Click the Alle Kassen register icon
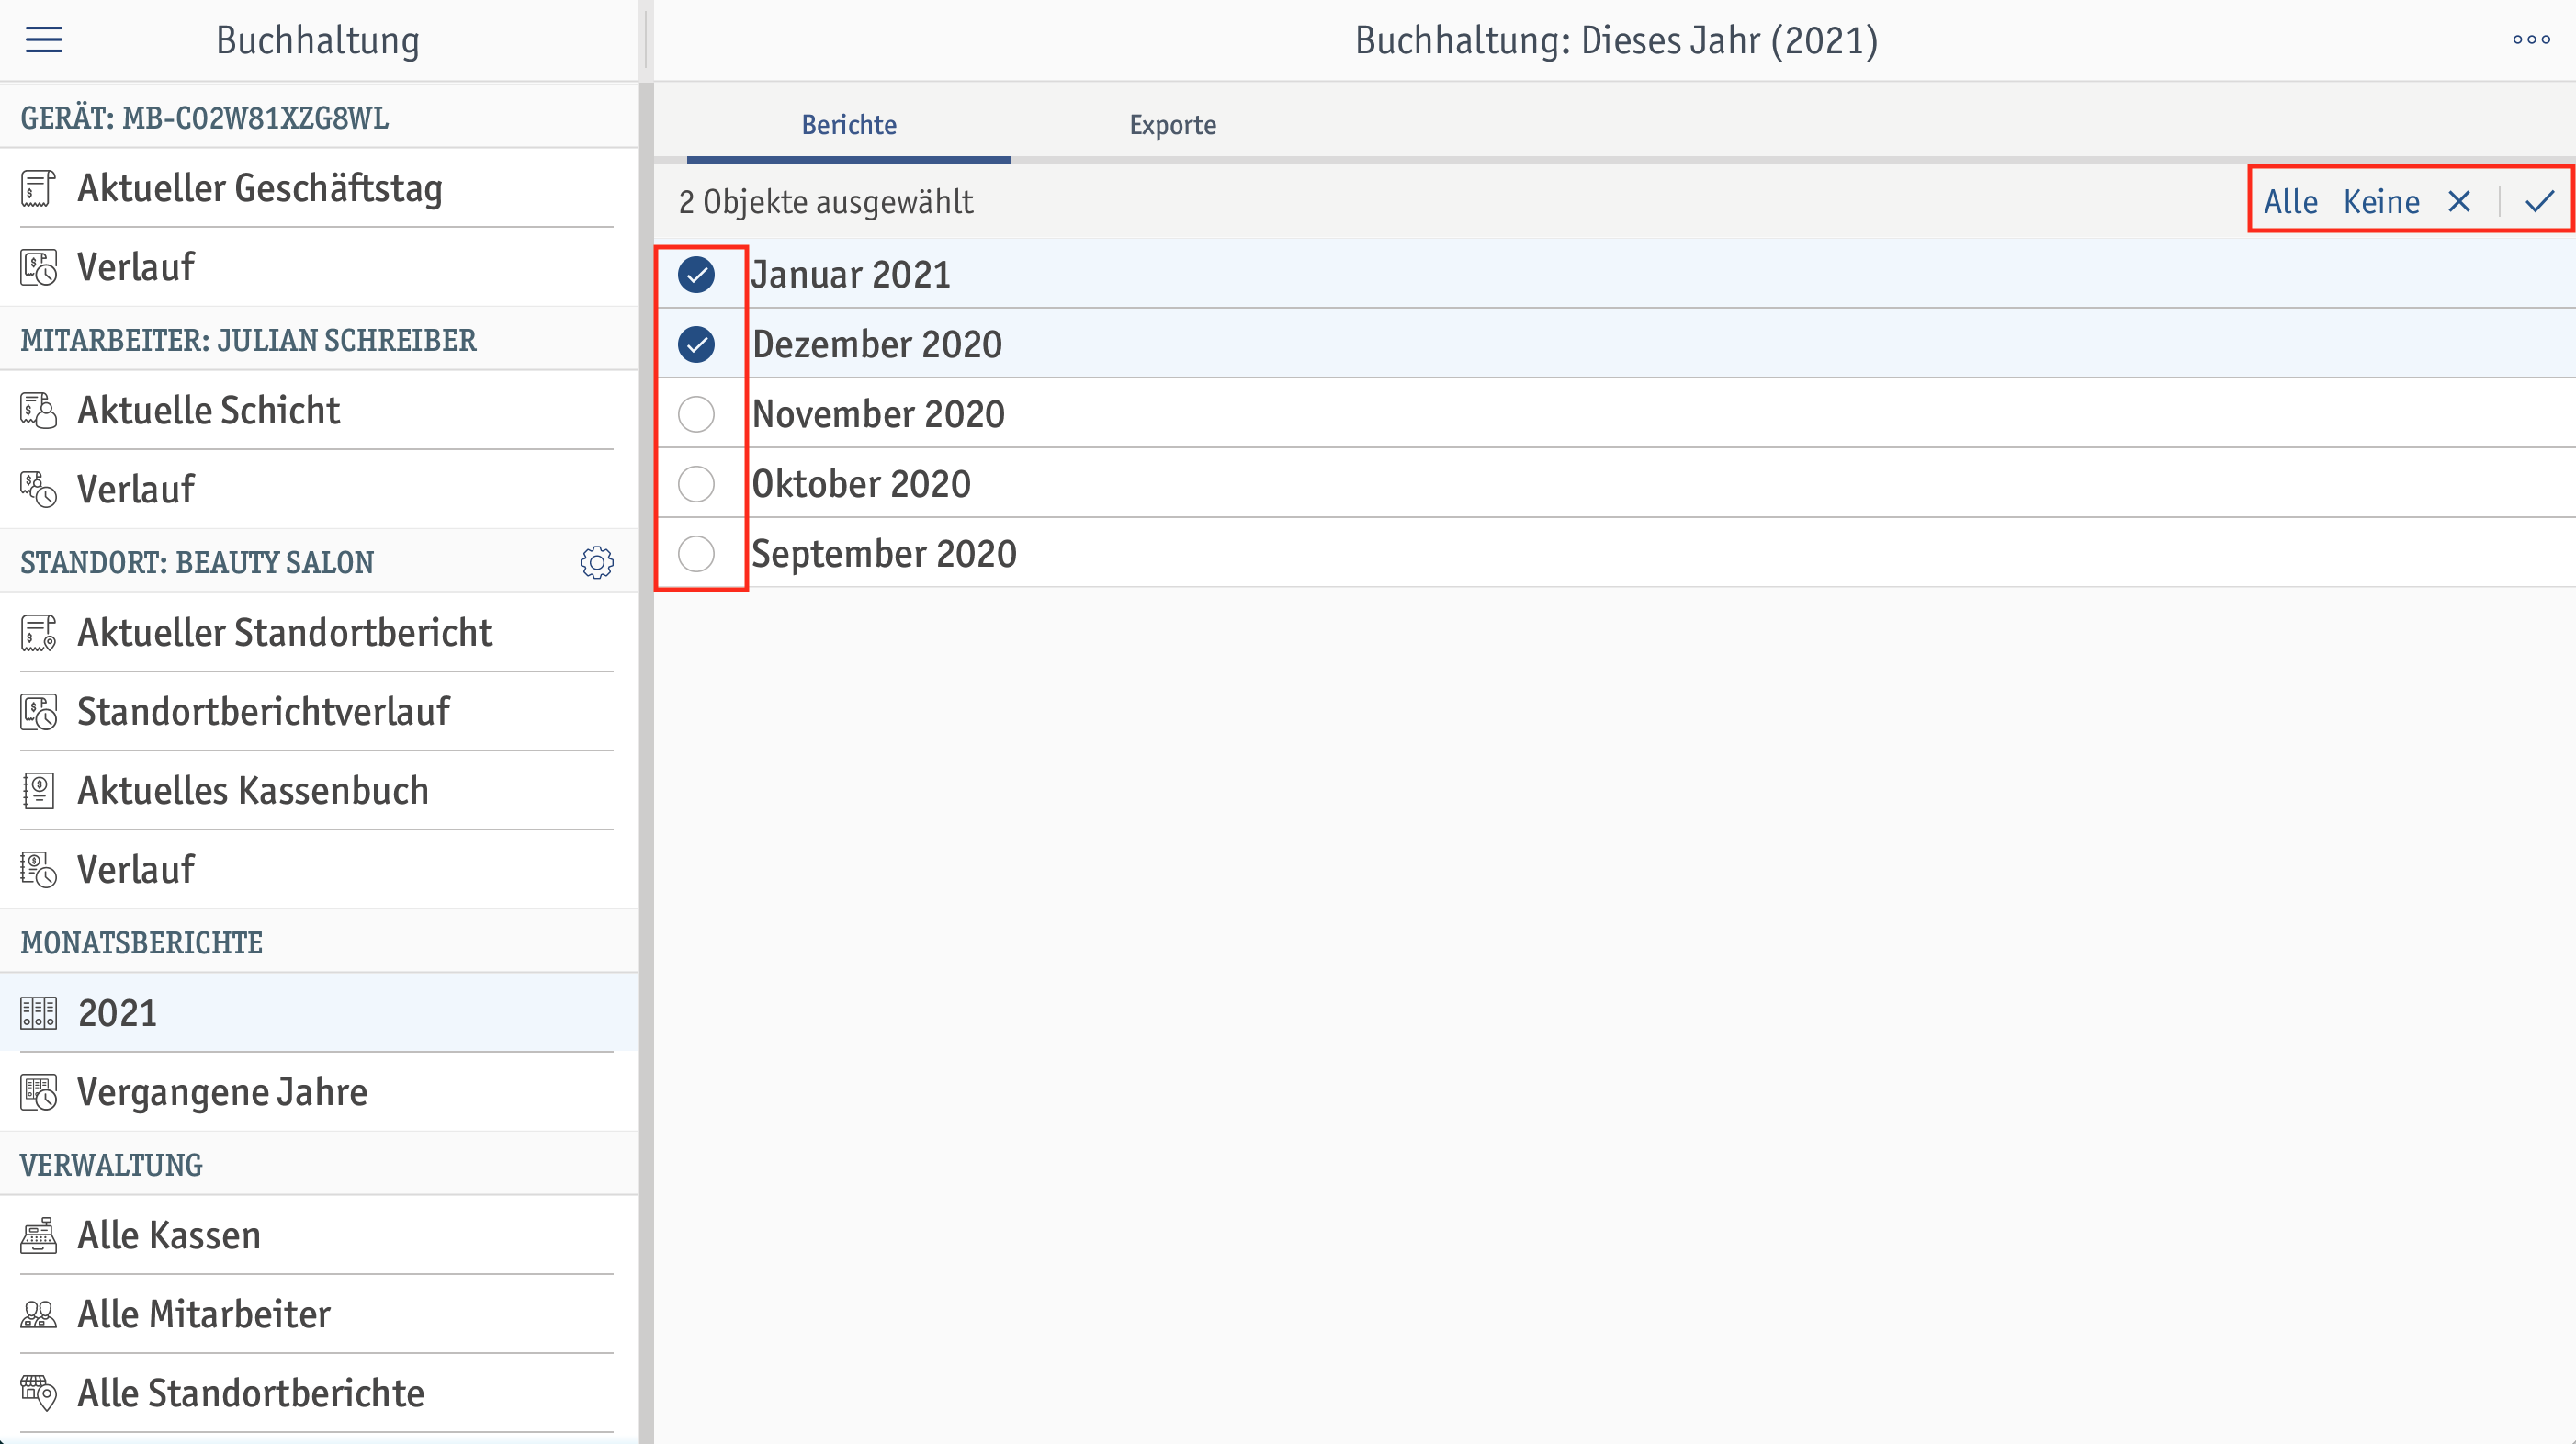This screenshot has height=1444, width=2576. point(38,1235)
